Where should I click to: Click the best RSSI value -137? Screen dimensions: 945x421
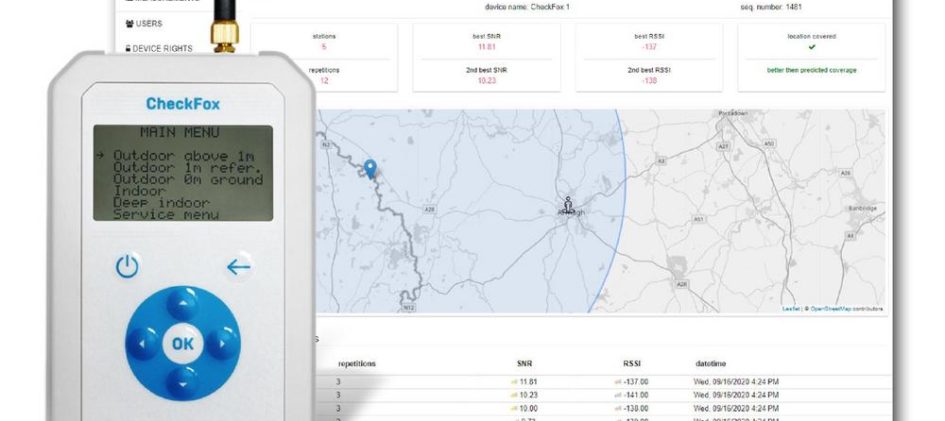click(649, 47)
